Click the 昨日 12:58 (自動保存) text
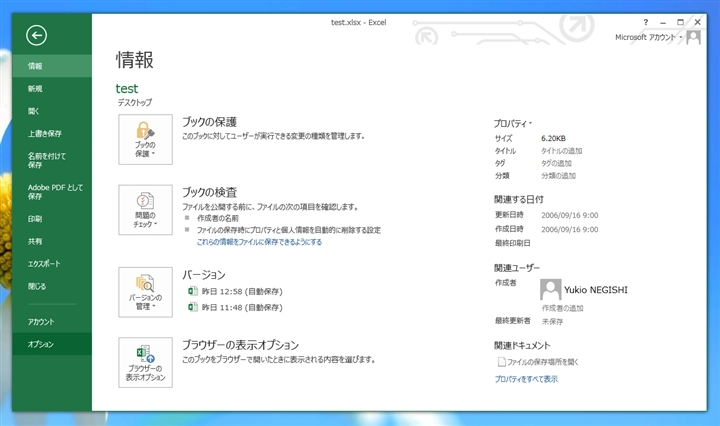This screenshot has width=720, height=426. [x=242, y=291]
